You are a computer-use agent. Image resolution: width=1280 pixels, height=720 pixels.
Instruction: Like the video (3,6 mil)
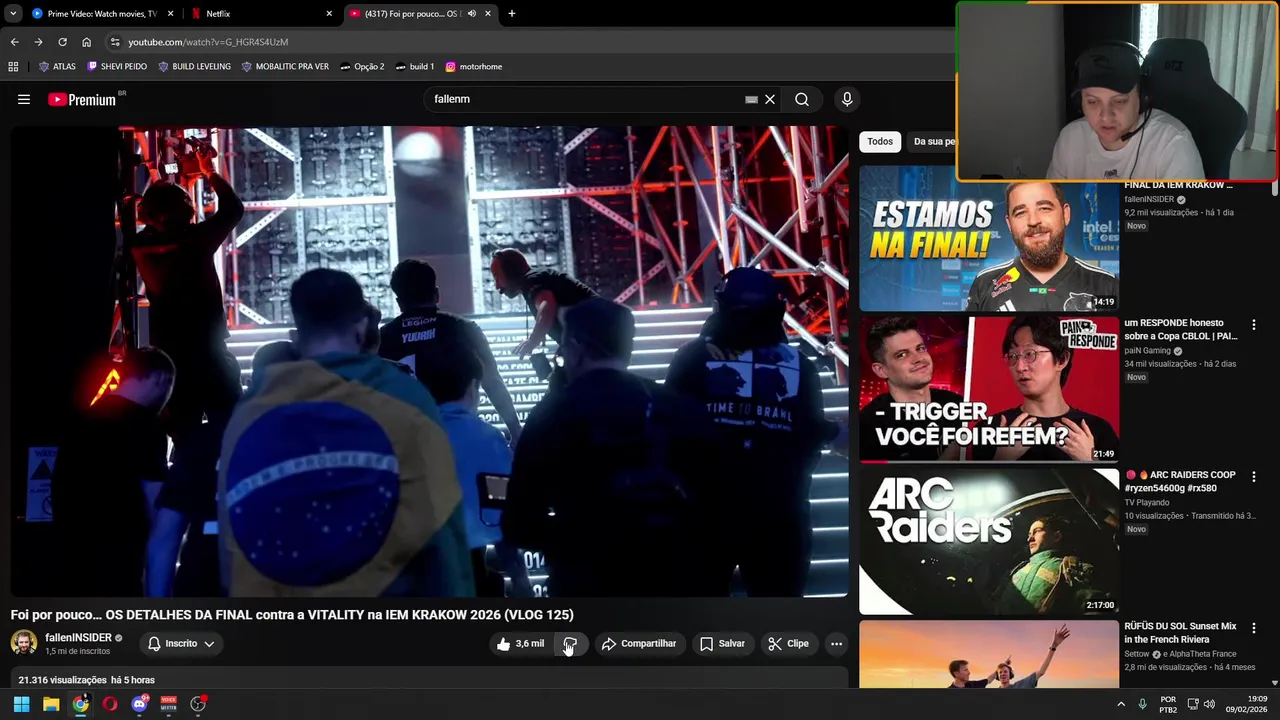click(x=520, y=644)
